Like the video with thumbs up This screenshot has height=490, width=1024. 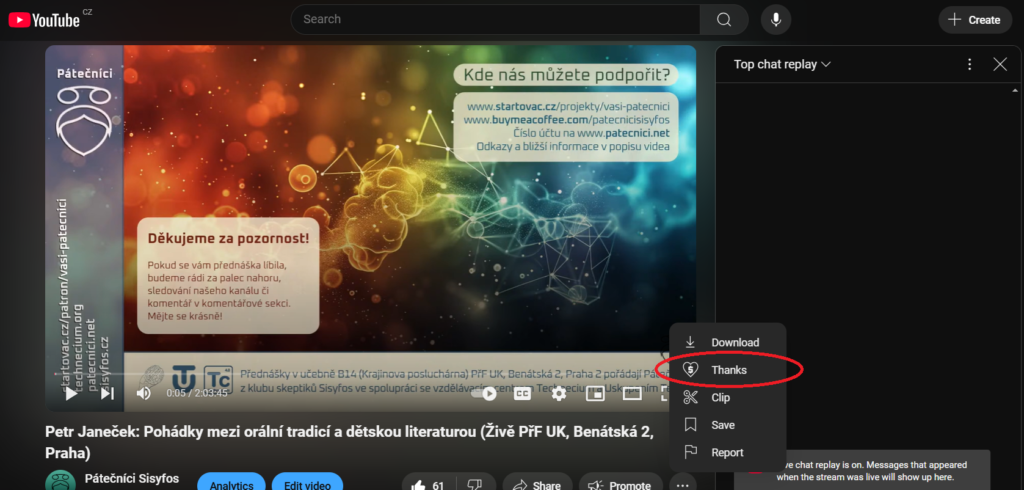[x=428, y=485]
